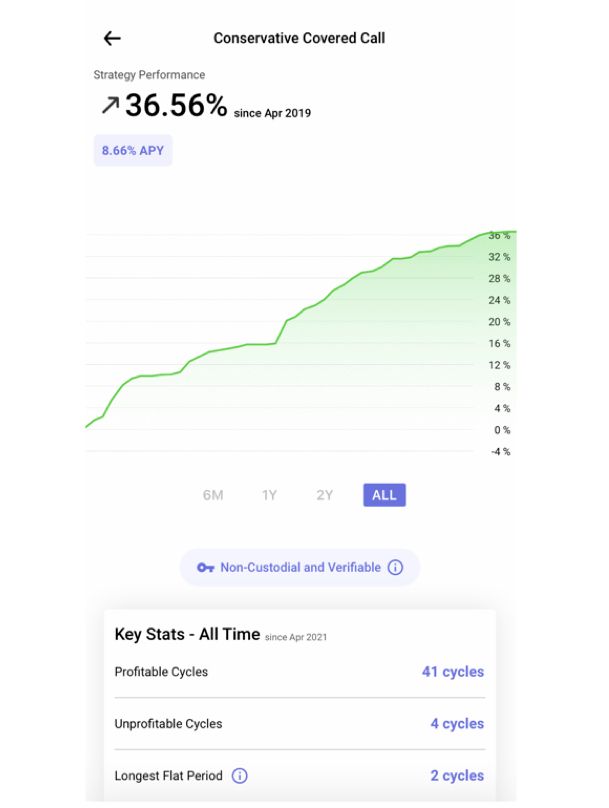The image size is (609, 808).
Task: Choose the 2Y chart period
Action: 324,495
